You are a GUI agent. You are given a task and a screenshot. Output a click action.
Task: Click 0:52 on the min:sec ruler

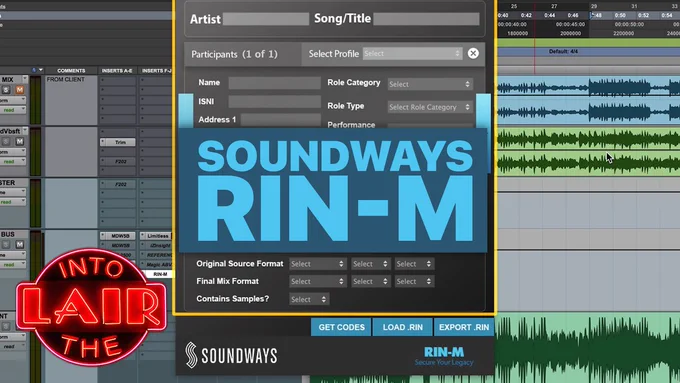click(x=644, y=15)
